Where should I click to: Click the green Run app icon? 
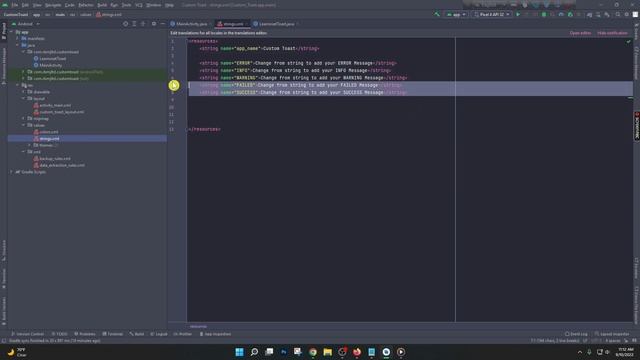click(x=518, y=14)
